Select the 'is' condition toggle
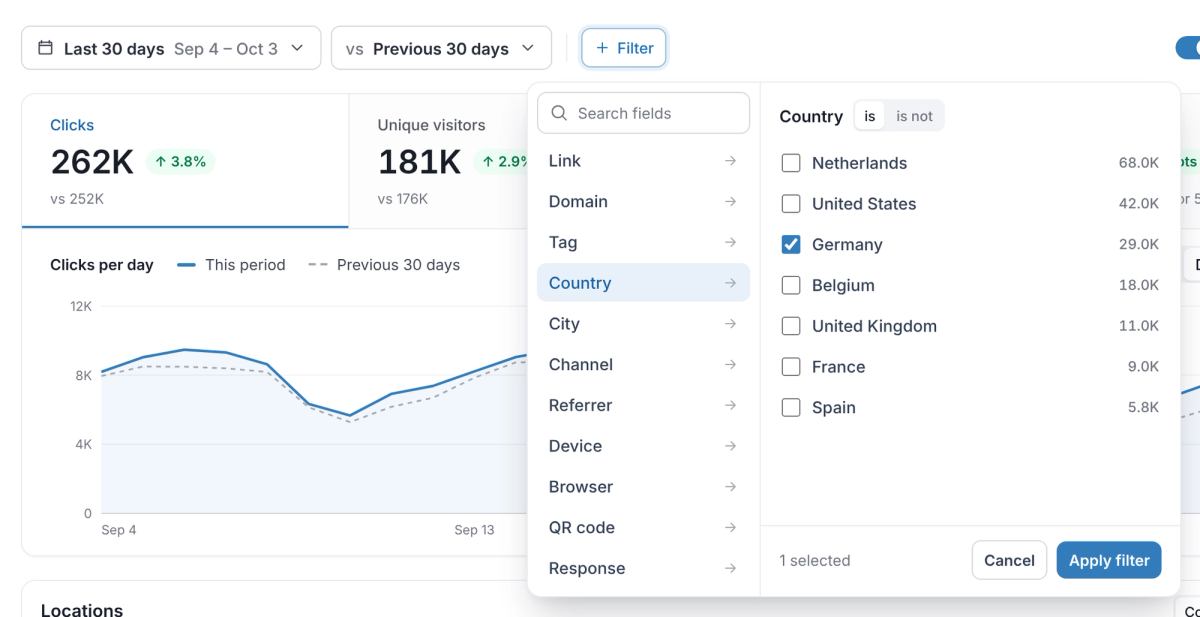 (870, 116)
